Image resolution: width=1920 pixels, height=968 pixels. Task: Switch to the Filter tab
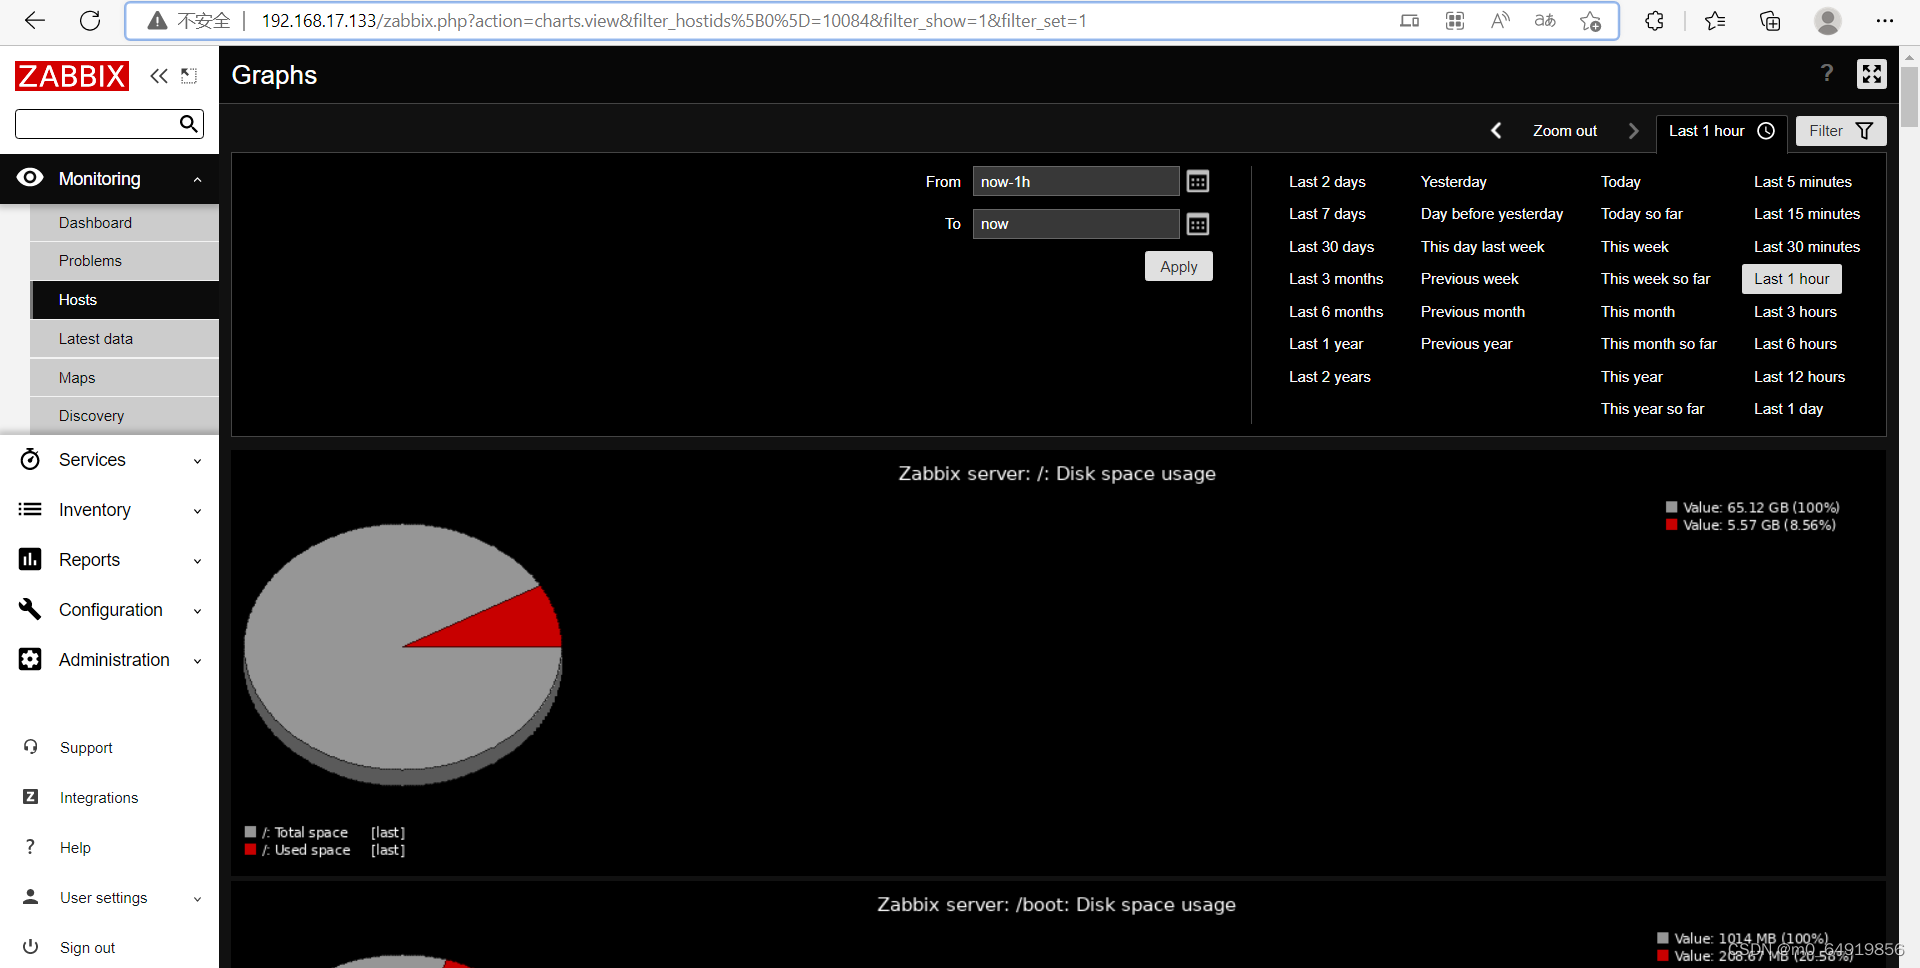tap(1840, 131)
